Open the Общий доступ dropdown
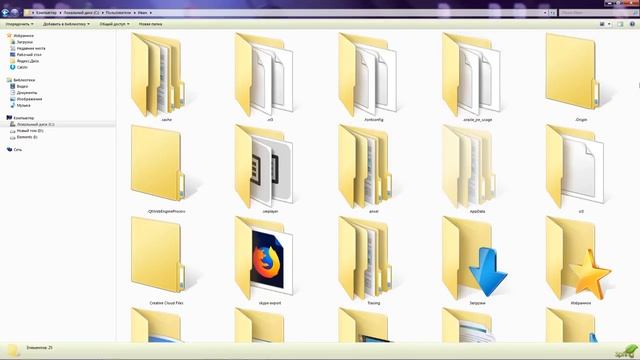640x360 pixels. [114, 24]
